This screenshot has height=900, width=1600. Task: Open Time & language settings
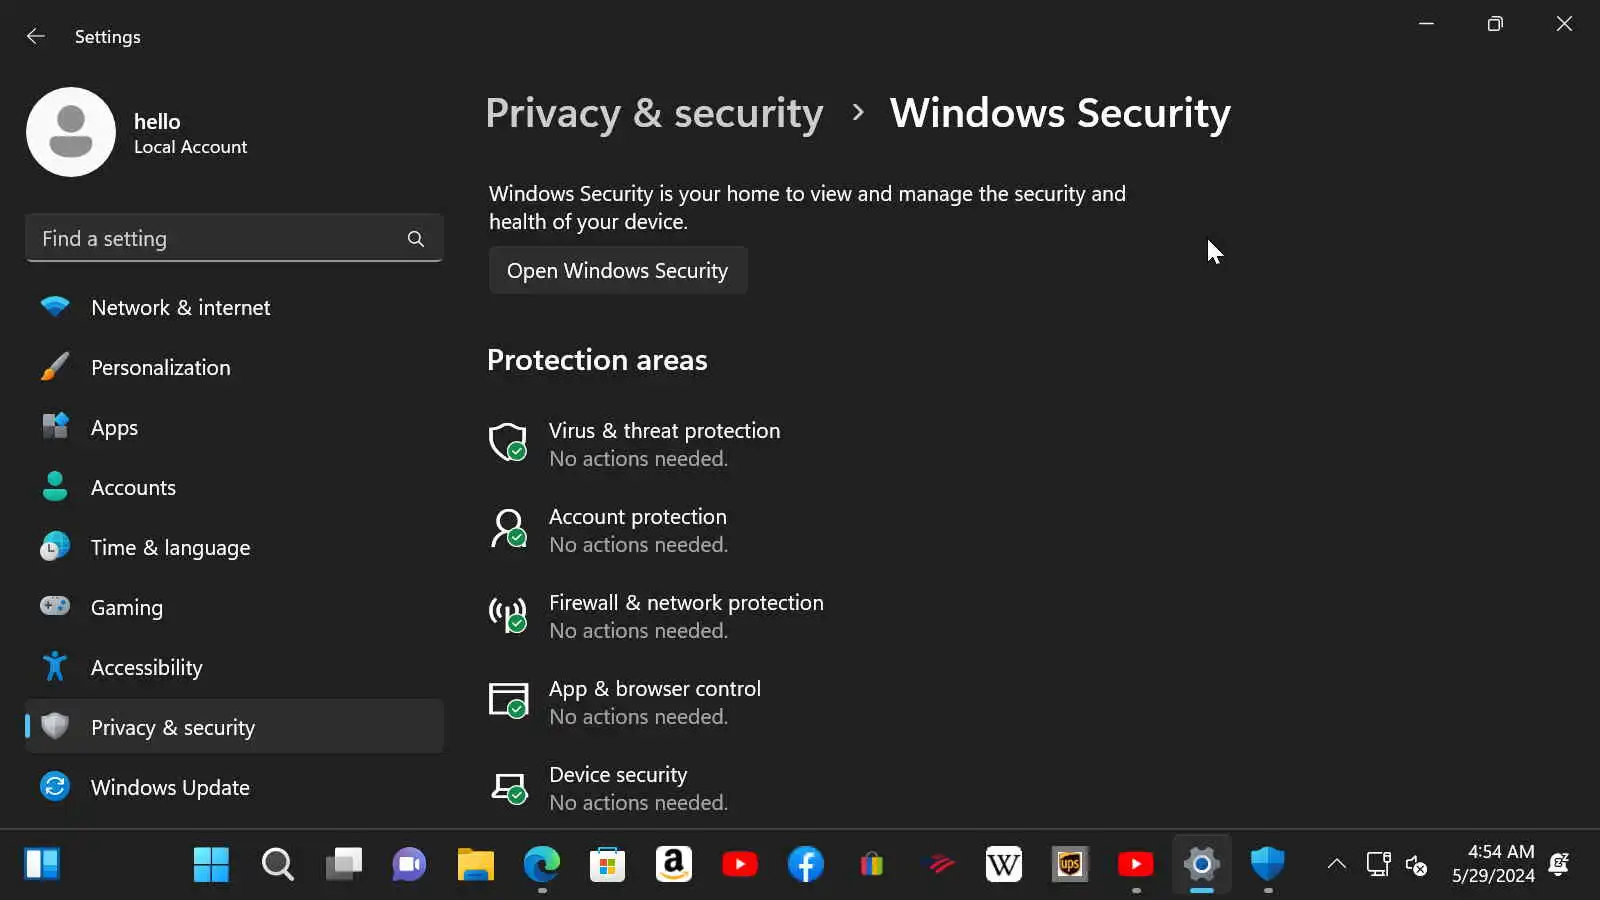pos(170,548)
